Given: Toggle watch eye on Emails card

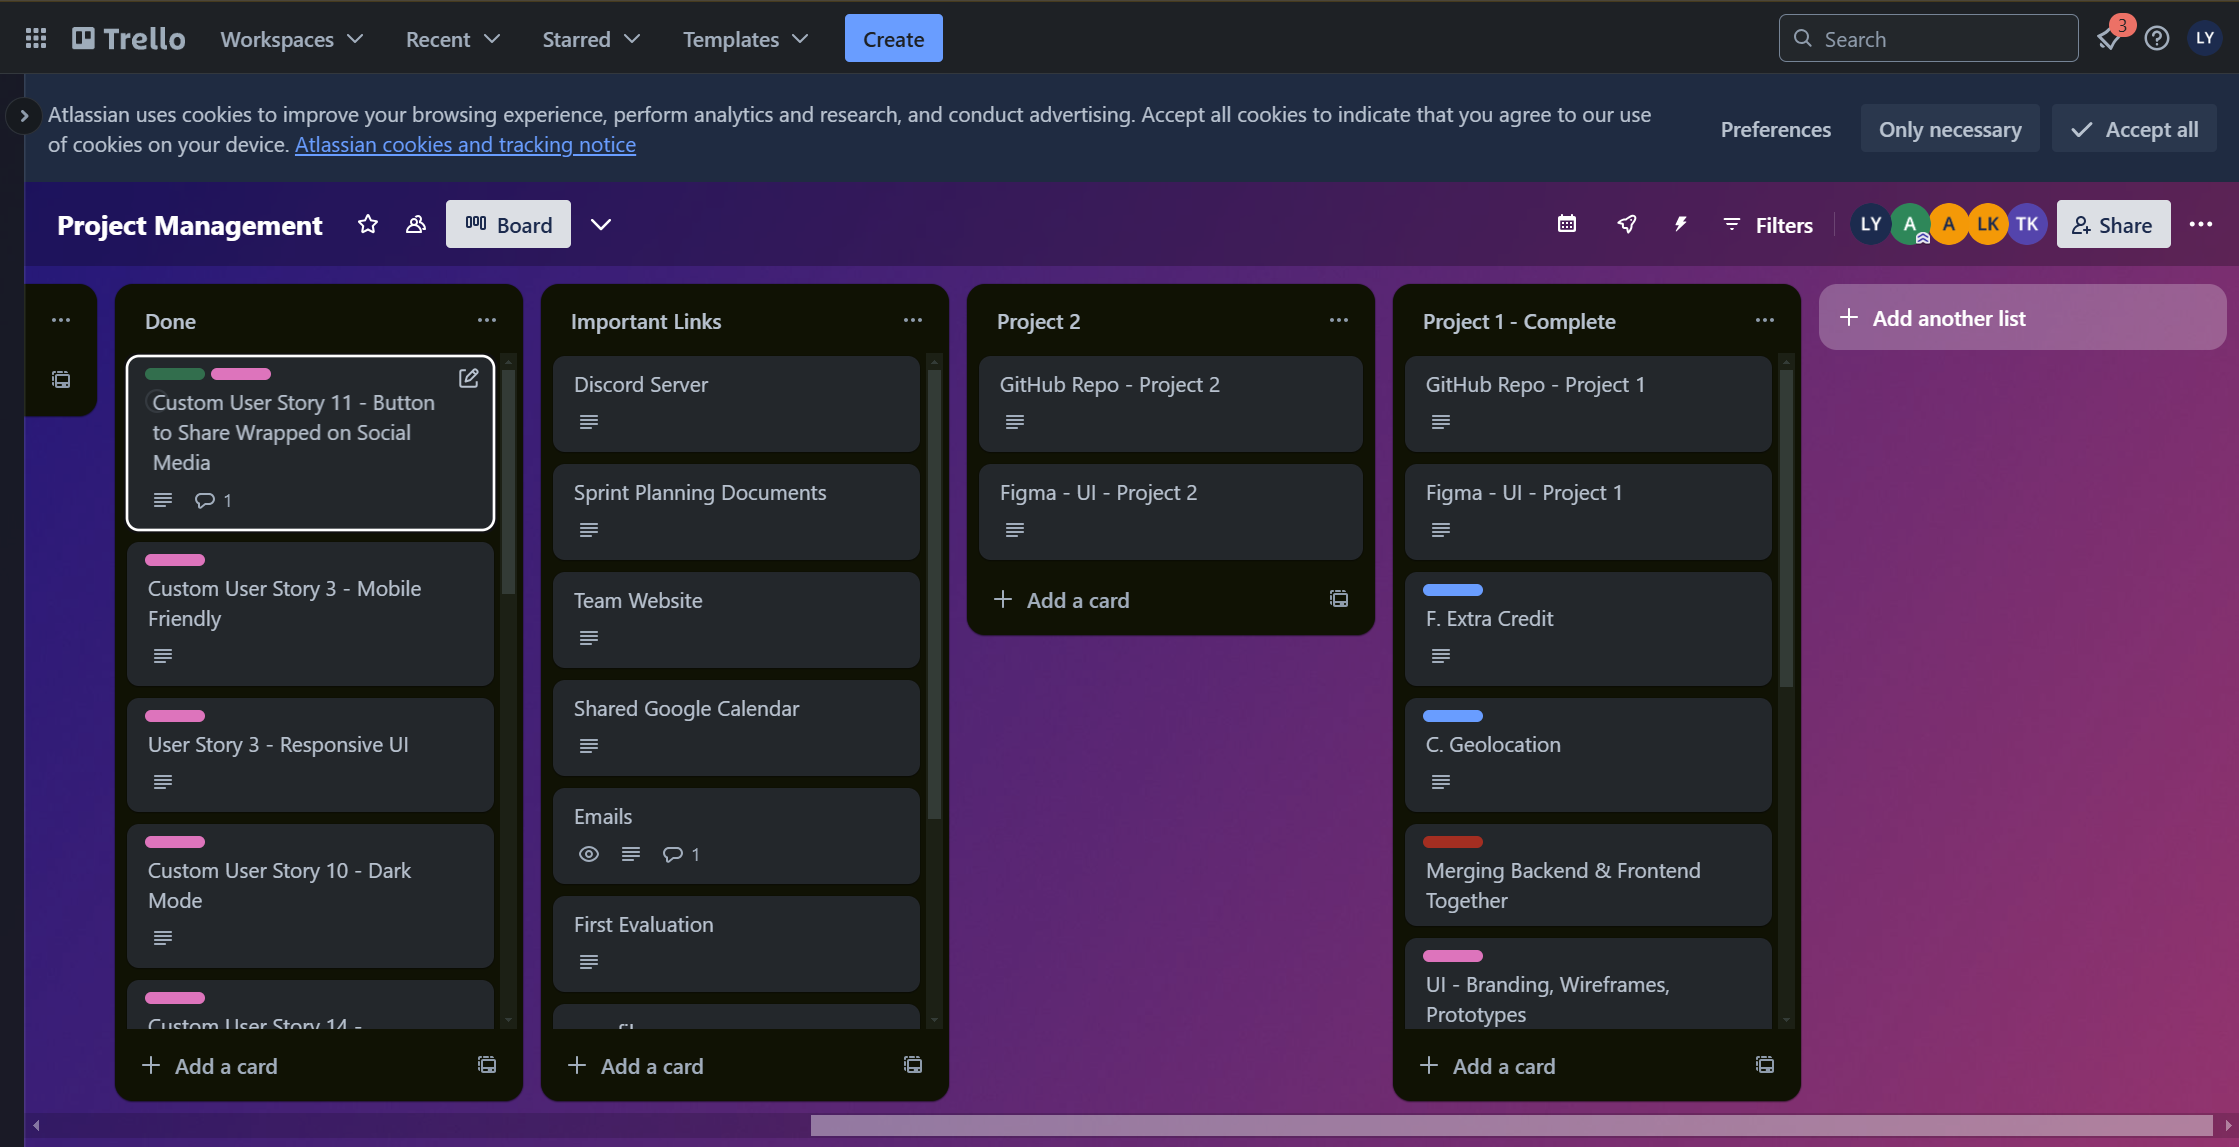Looking at the screenshot, I should (589, 854).
